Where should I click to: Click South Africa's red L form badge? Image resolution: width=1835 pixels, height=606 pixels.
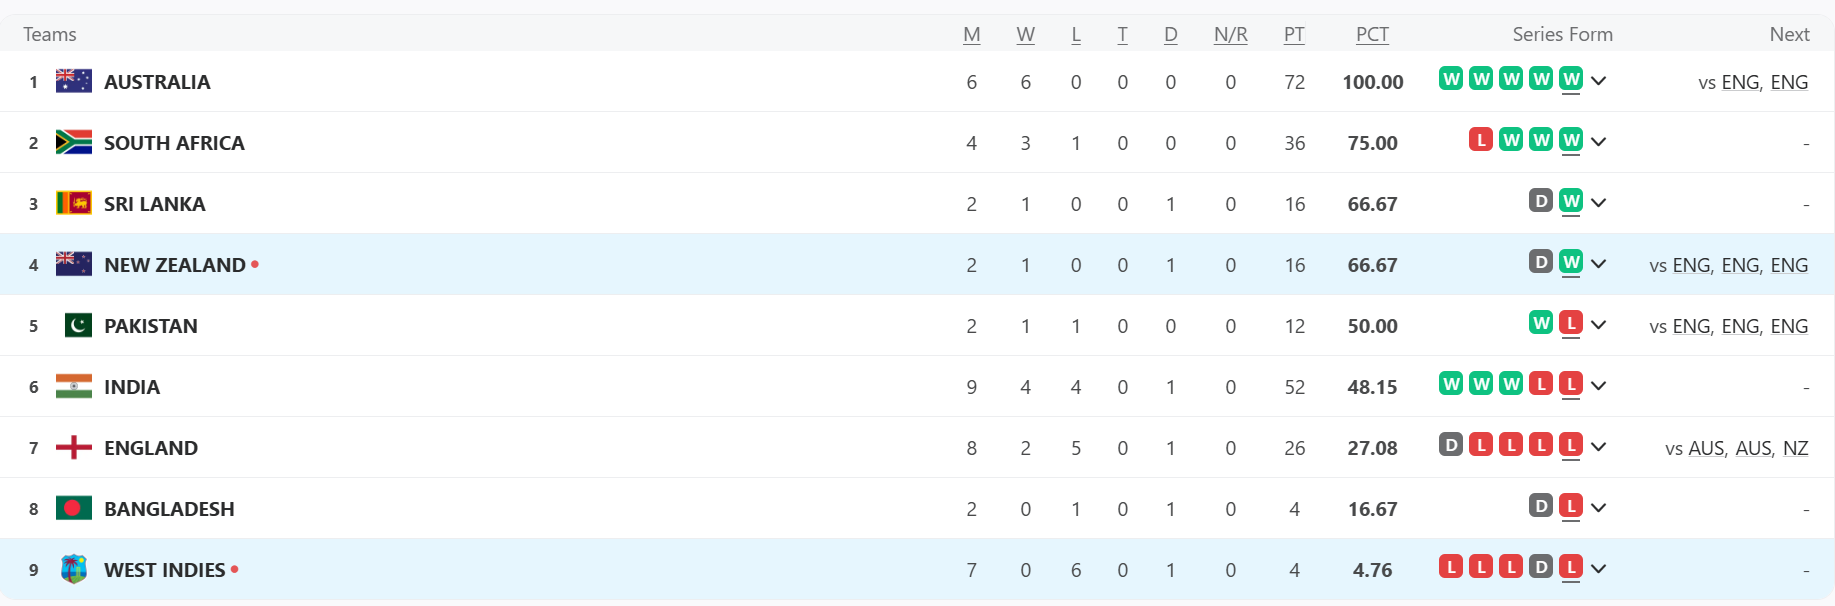(x=1481, y=140)
